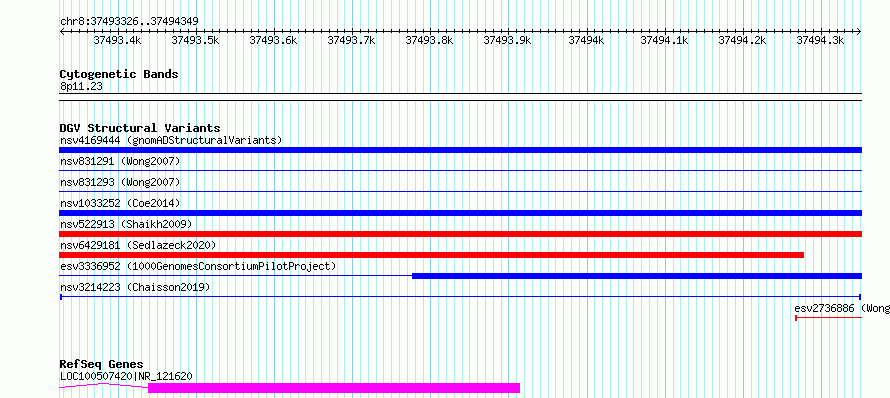The image size is (890, 398).
Task: Open the nsv6429181 (Sedlazeck2020) label
Action: pos(138,245)
